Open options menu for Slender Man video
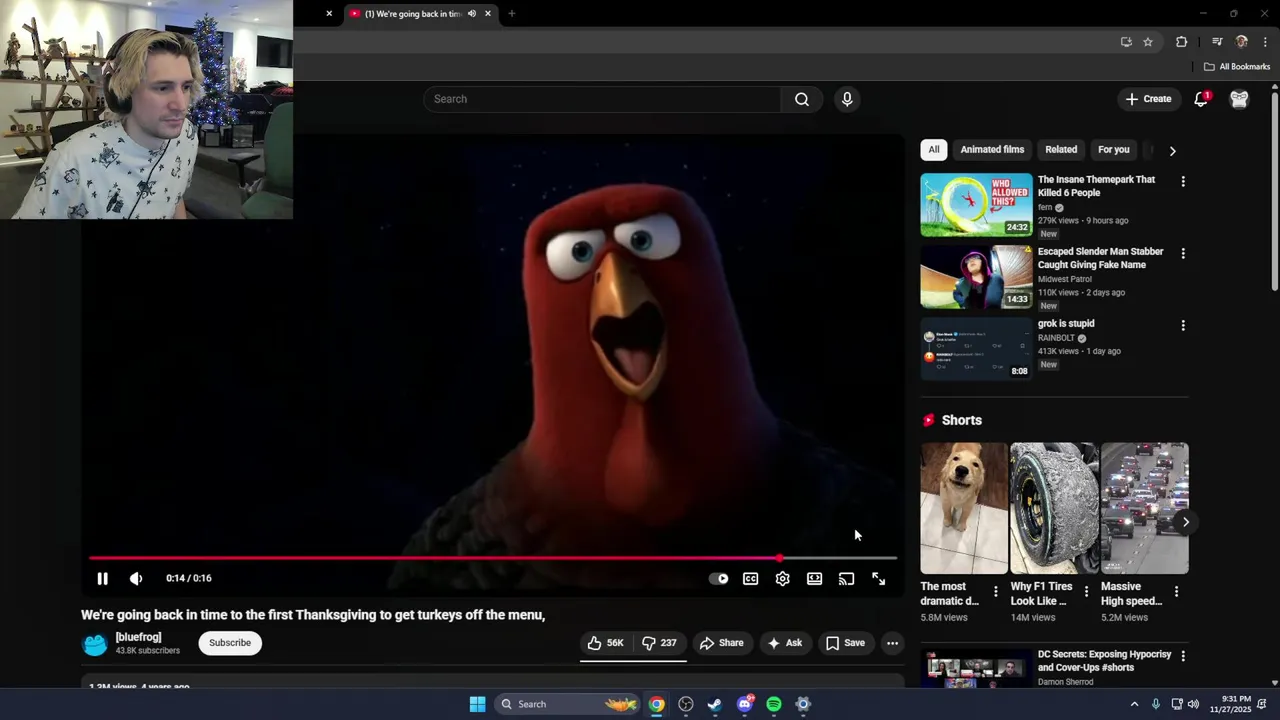The width and height of the screenshot is (1280, 720). pos(1183,254)
